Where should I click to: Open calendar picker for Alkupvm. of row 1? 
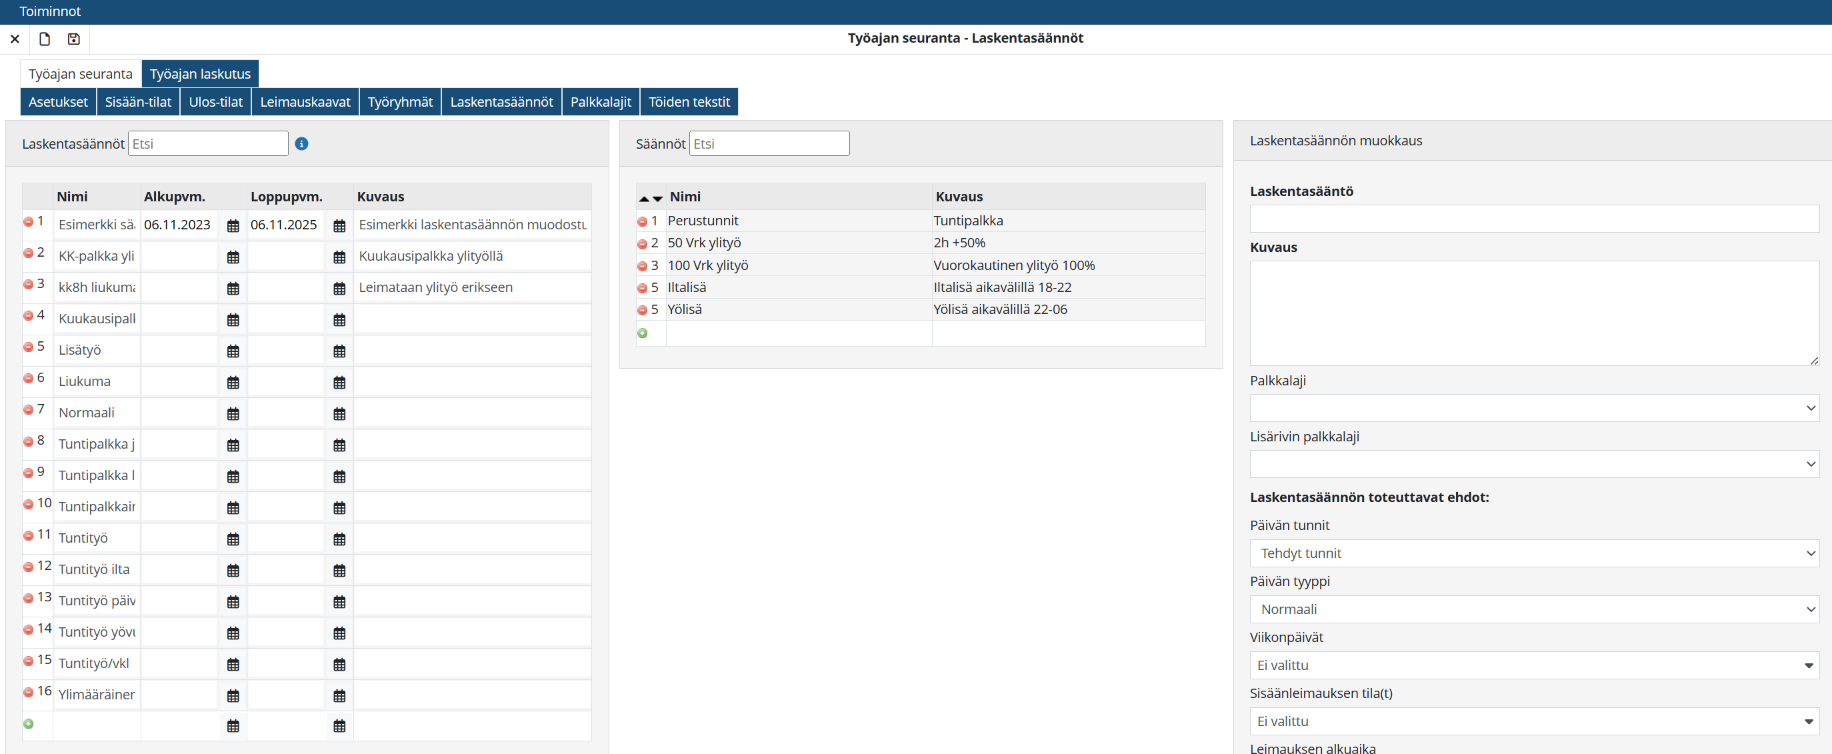point(233,226)
